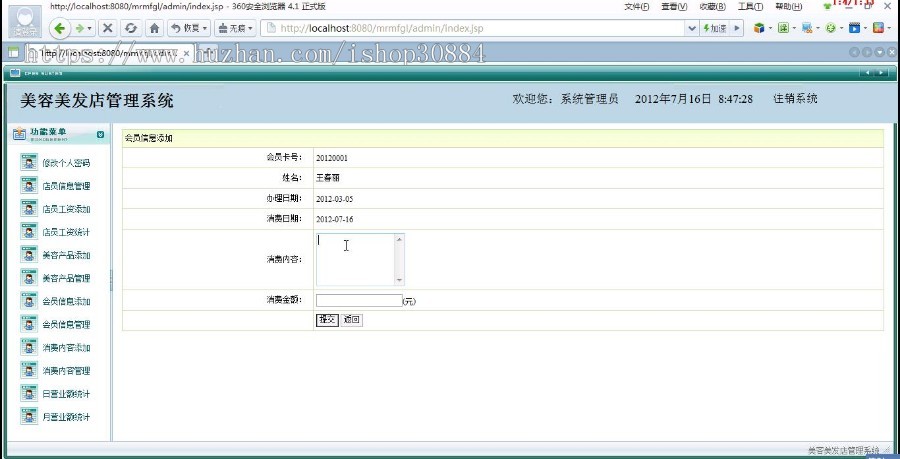
Task: Open the 文件(F) menu
Action: [636, 6]
